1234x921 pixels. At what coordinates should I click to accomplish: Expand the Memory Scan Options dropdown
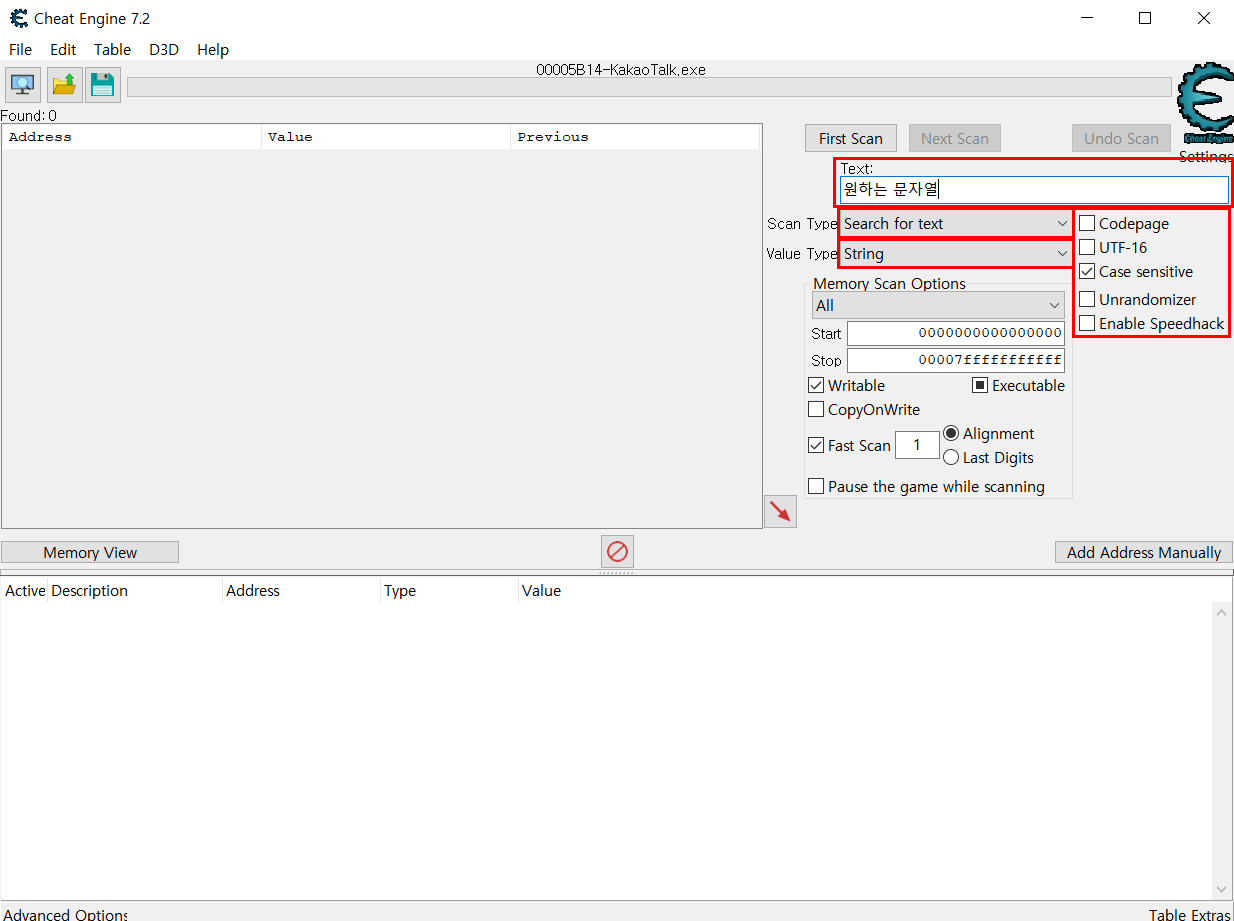pyautogui.click(x=1055, y=305)
